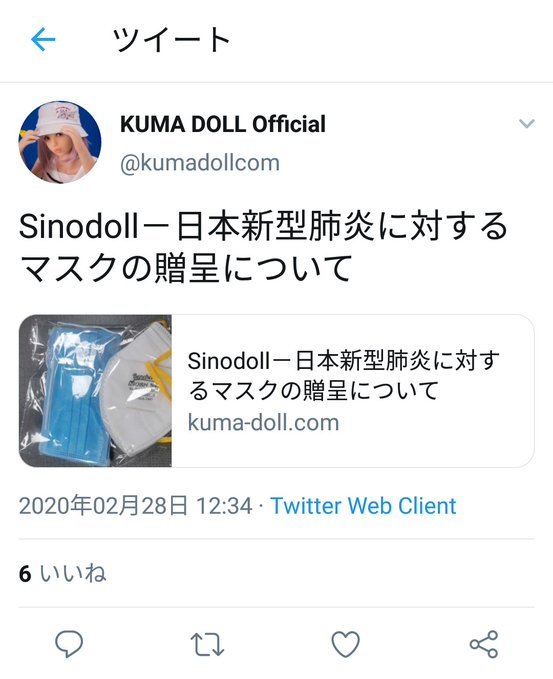This screenshot has height=679, width=553.
Task: Go back using the blue arrow
Action: point(43,39)
